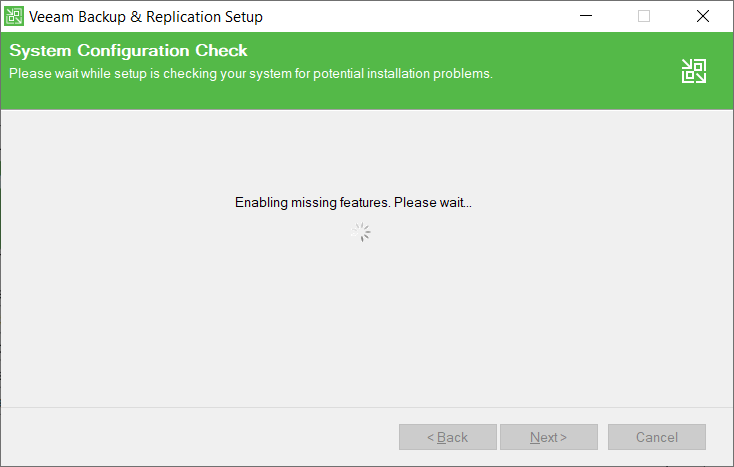Click the loading spinner animation

coord(362,233)
